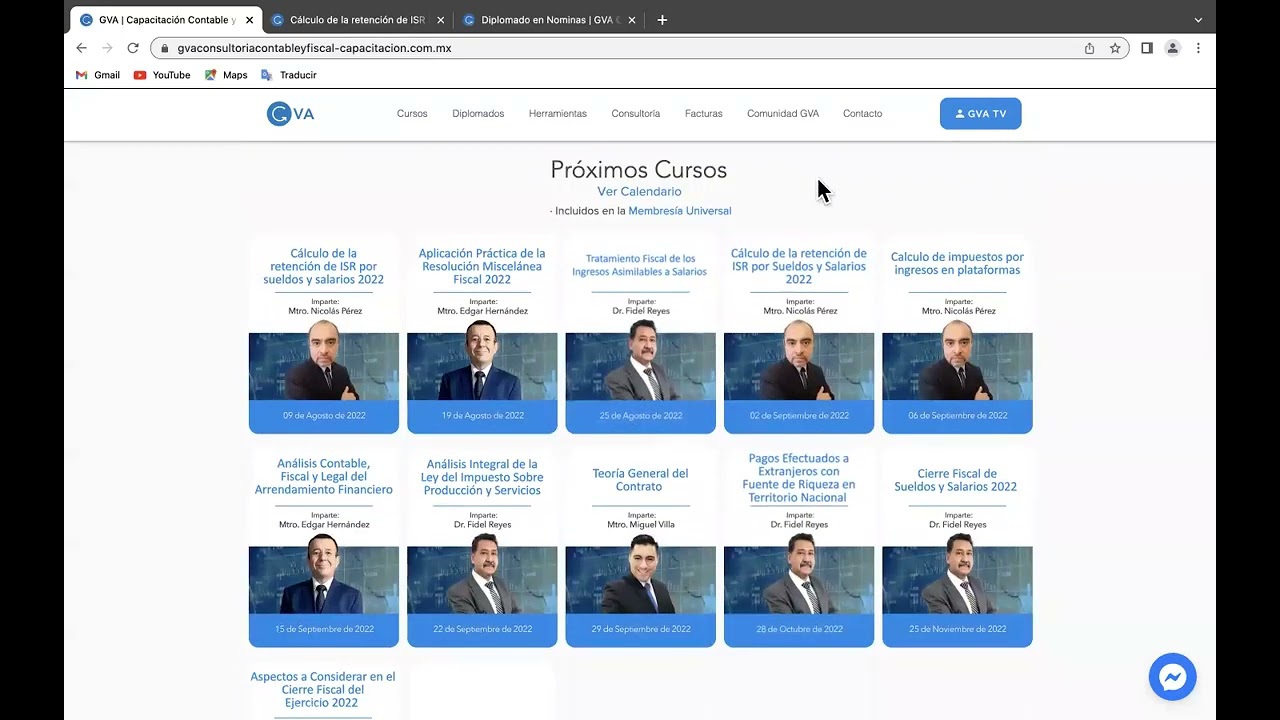
Task: Expand the tab search chevron
Action: [x=1198, y=20]
